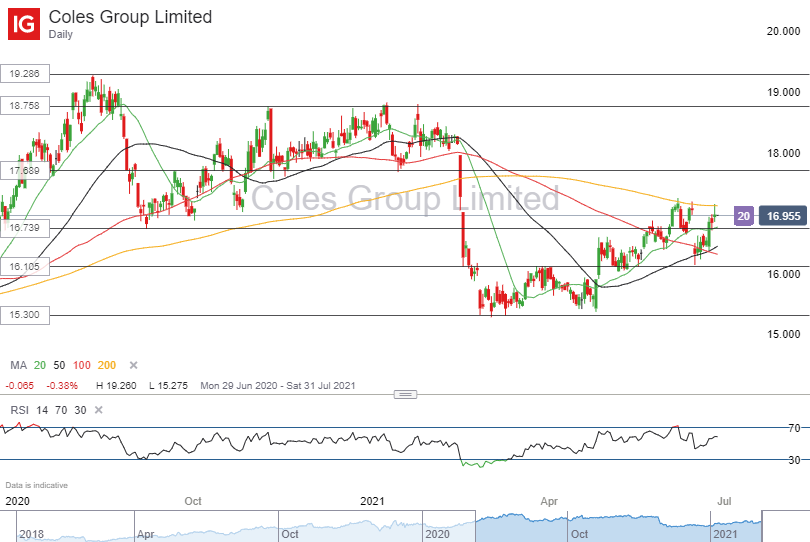Select the 16.739 price level label
810x542 pixels.
25,227
